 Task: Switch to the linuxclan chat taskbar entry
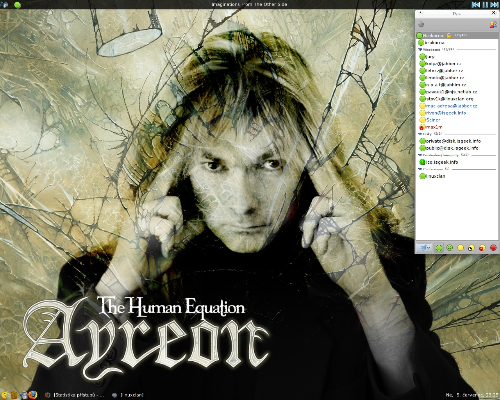[128, 395]
